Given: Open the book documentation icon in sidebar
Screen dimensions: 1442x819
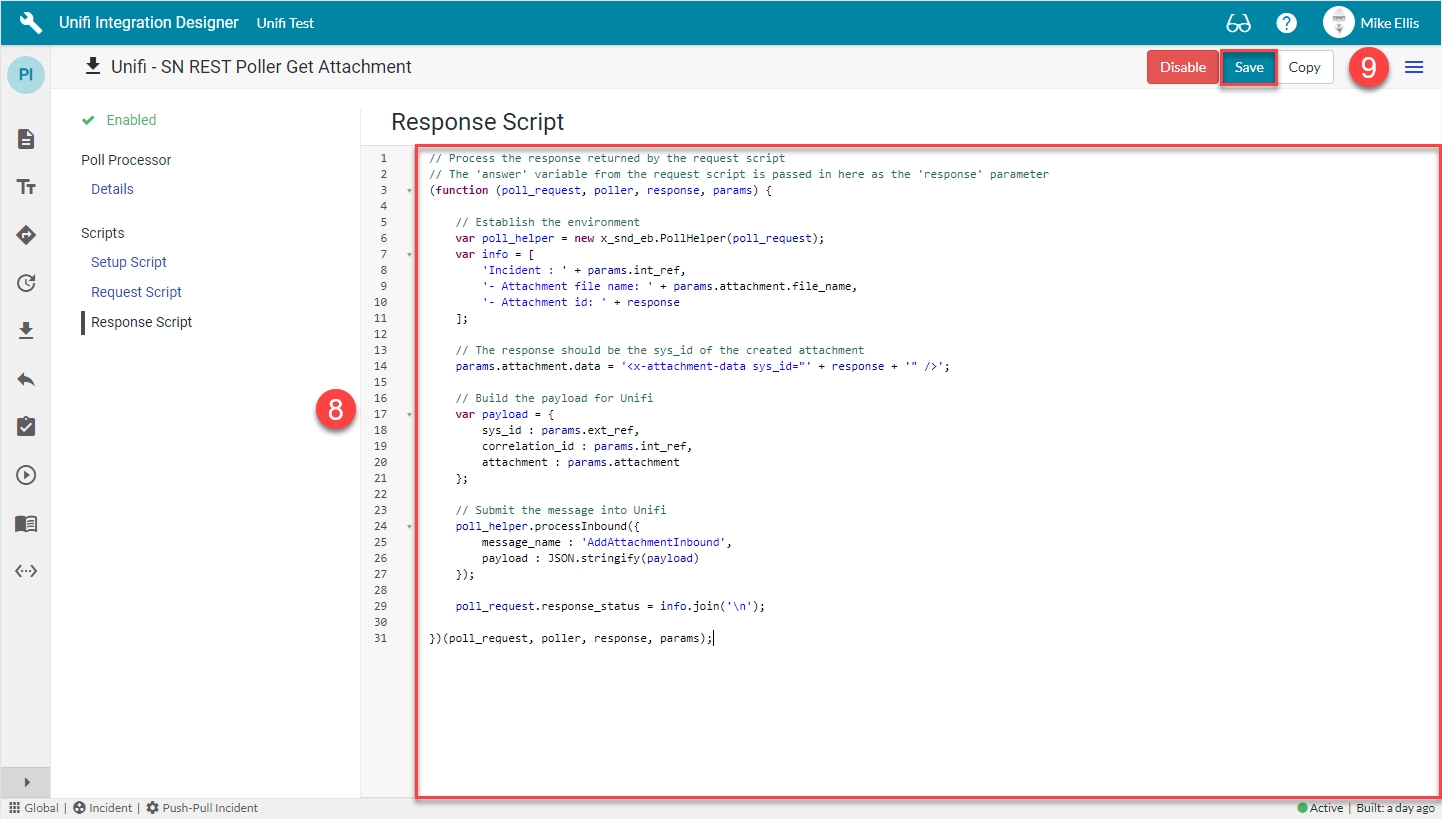Looking at the screenshot, I should coord(26,523).
